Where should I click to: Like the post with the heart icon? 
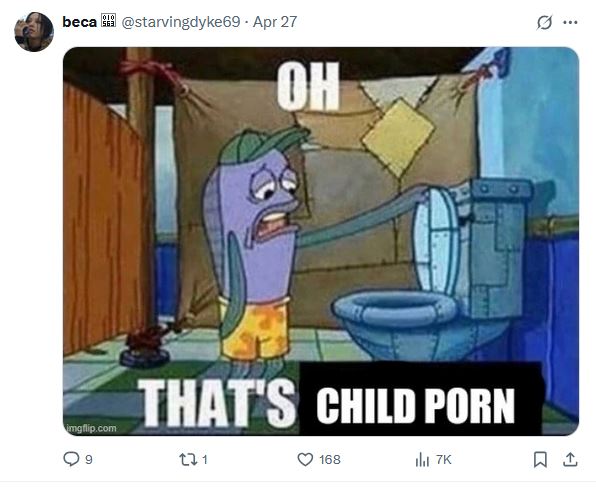tap(305, 460)
